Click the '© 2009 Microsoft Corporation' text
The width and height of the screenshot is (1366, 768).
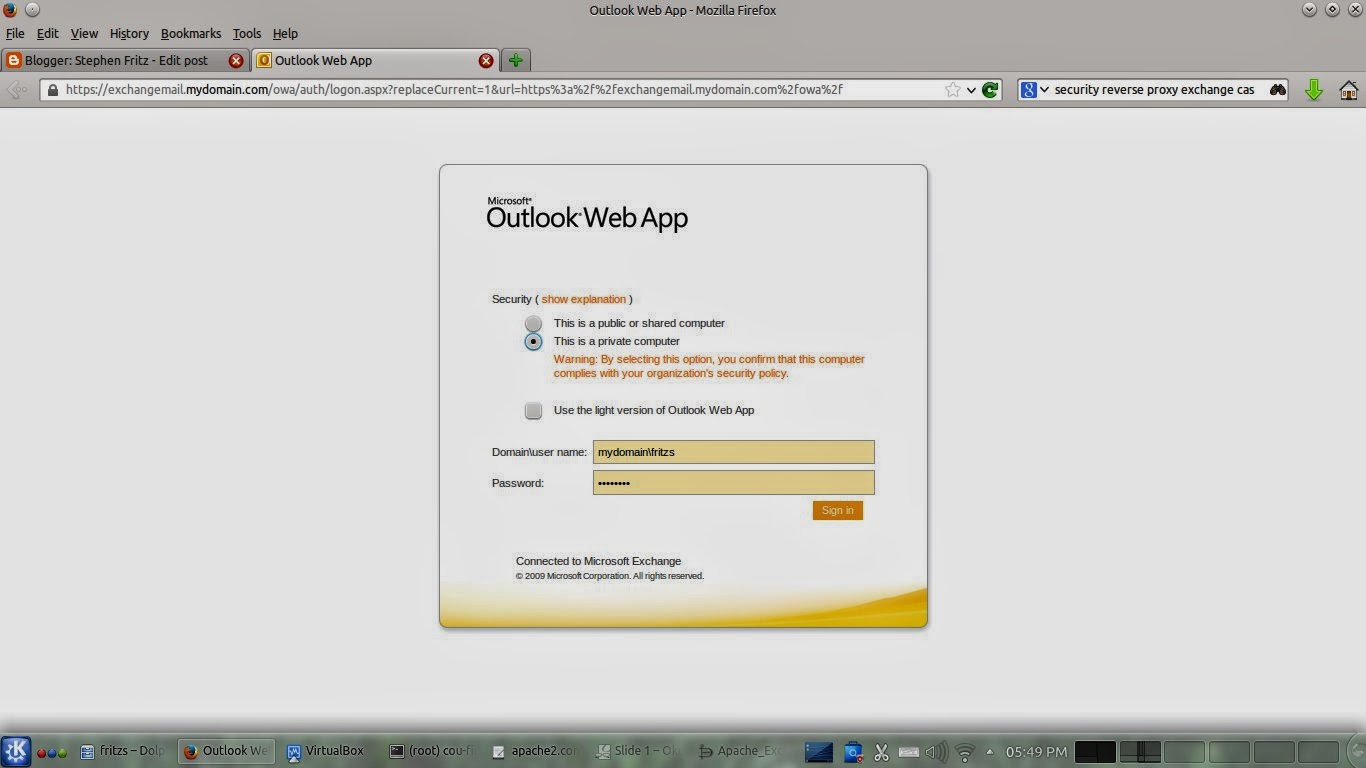click(610, 576)
